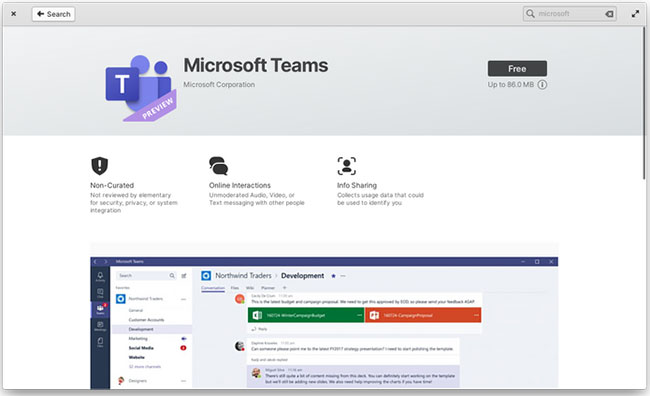The height and width of the screenshot is (396, 650).
Task: Click the microsoft search field
Action: coord(569,14)
